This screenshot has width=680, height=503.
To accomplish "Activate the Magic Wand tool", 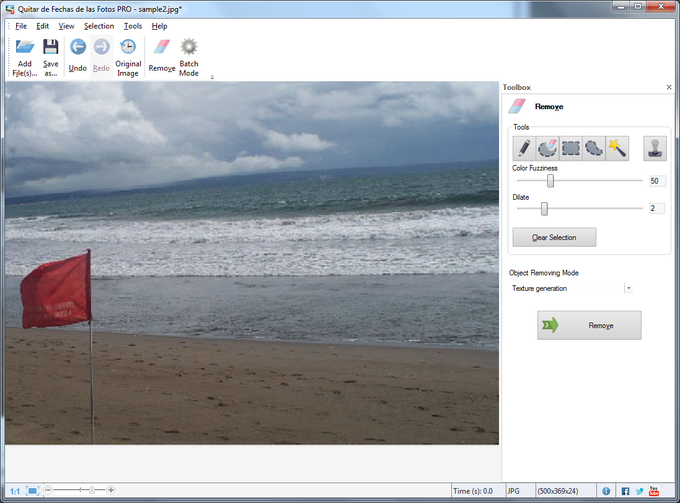I will [617, 148].
